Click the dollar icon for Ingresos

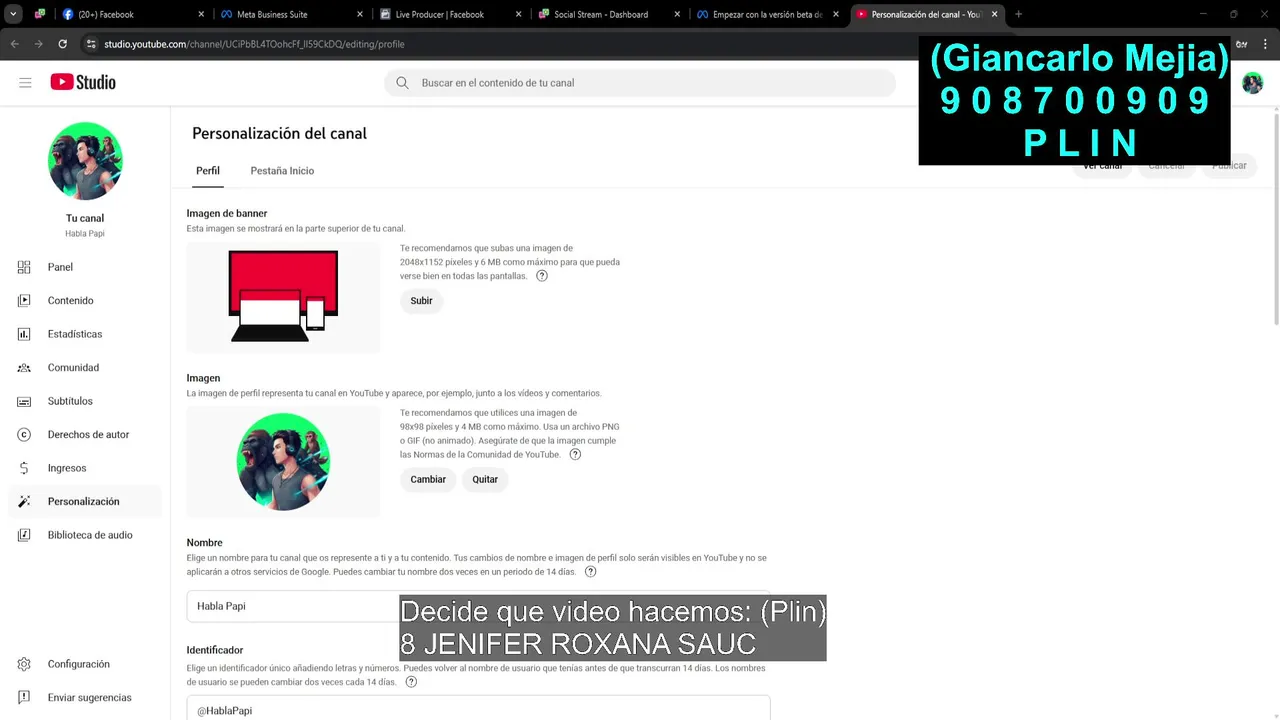24,468
